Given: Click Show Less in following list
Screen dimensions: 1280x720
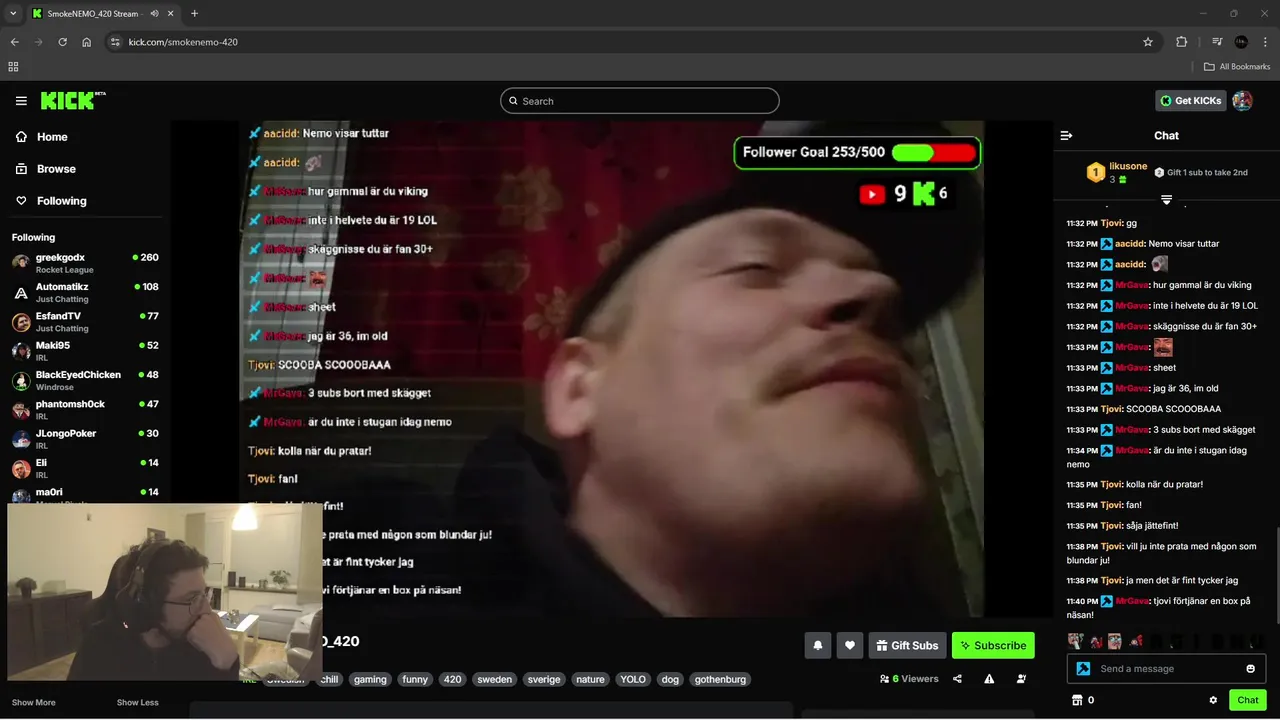Looking at the screenshot, I should [138, 702].
